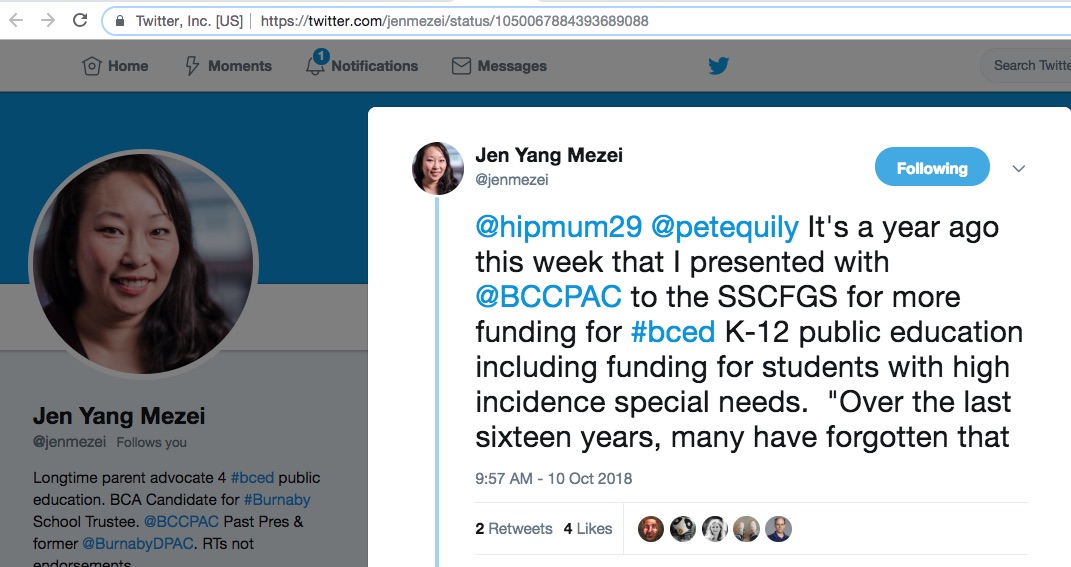The height and width of the screenshot is (567, 1071).
Task: Toggle the Following button on tweet
Action: pos(931,168)
